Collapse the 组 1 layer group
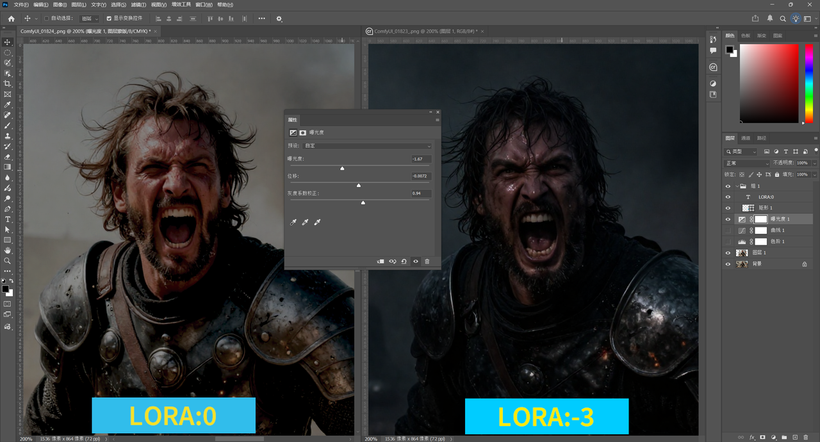The height and width of the screenshot is (442, 820). click(x=739, y=186)
